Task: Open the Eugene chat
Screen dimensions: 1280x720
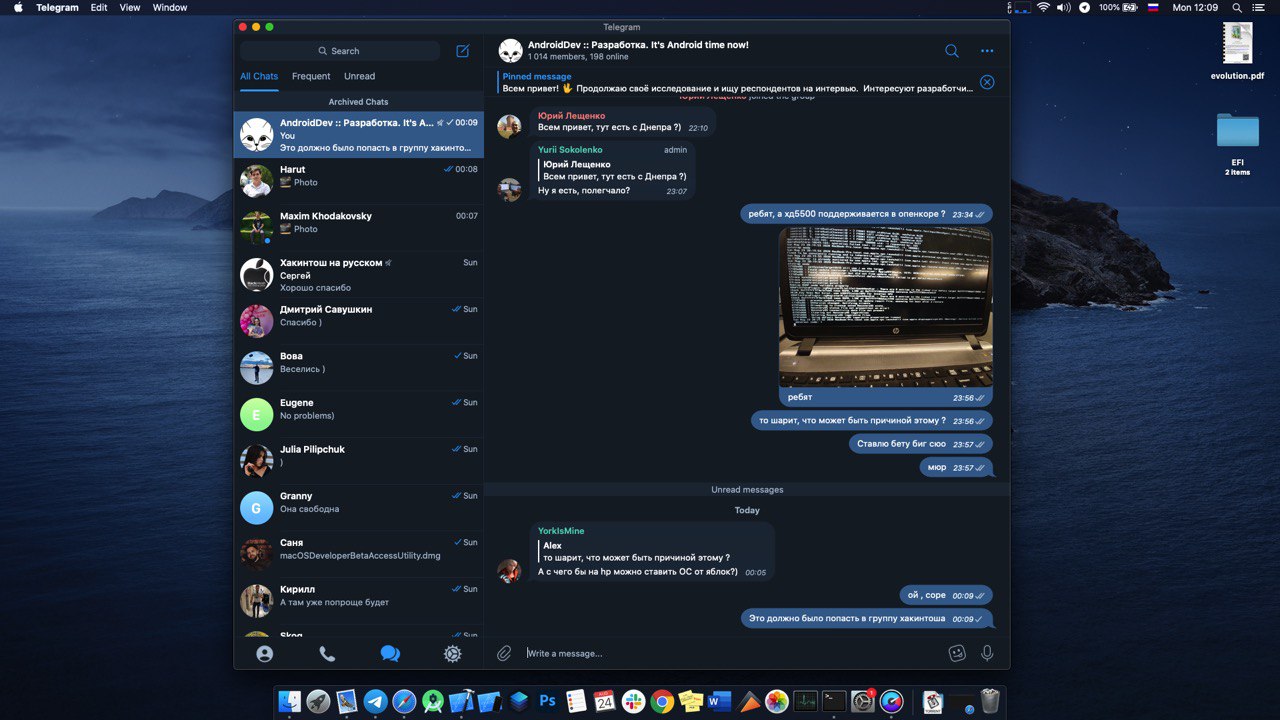Action: click(358, 414)
